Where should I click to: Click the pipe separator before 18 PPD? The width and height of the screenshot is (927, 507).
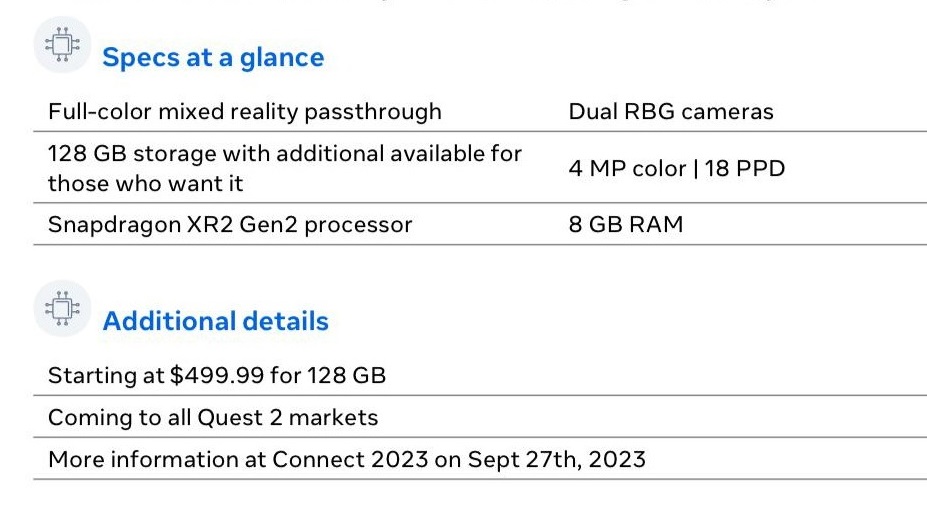click(x=696, y=168)
